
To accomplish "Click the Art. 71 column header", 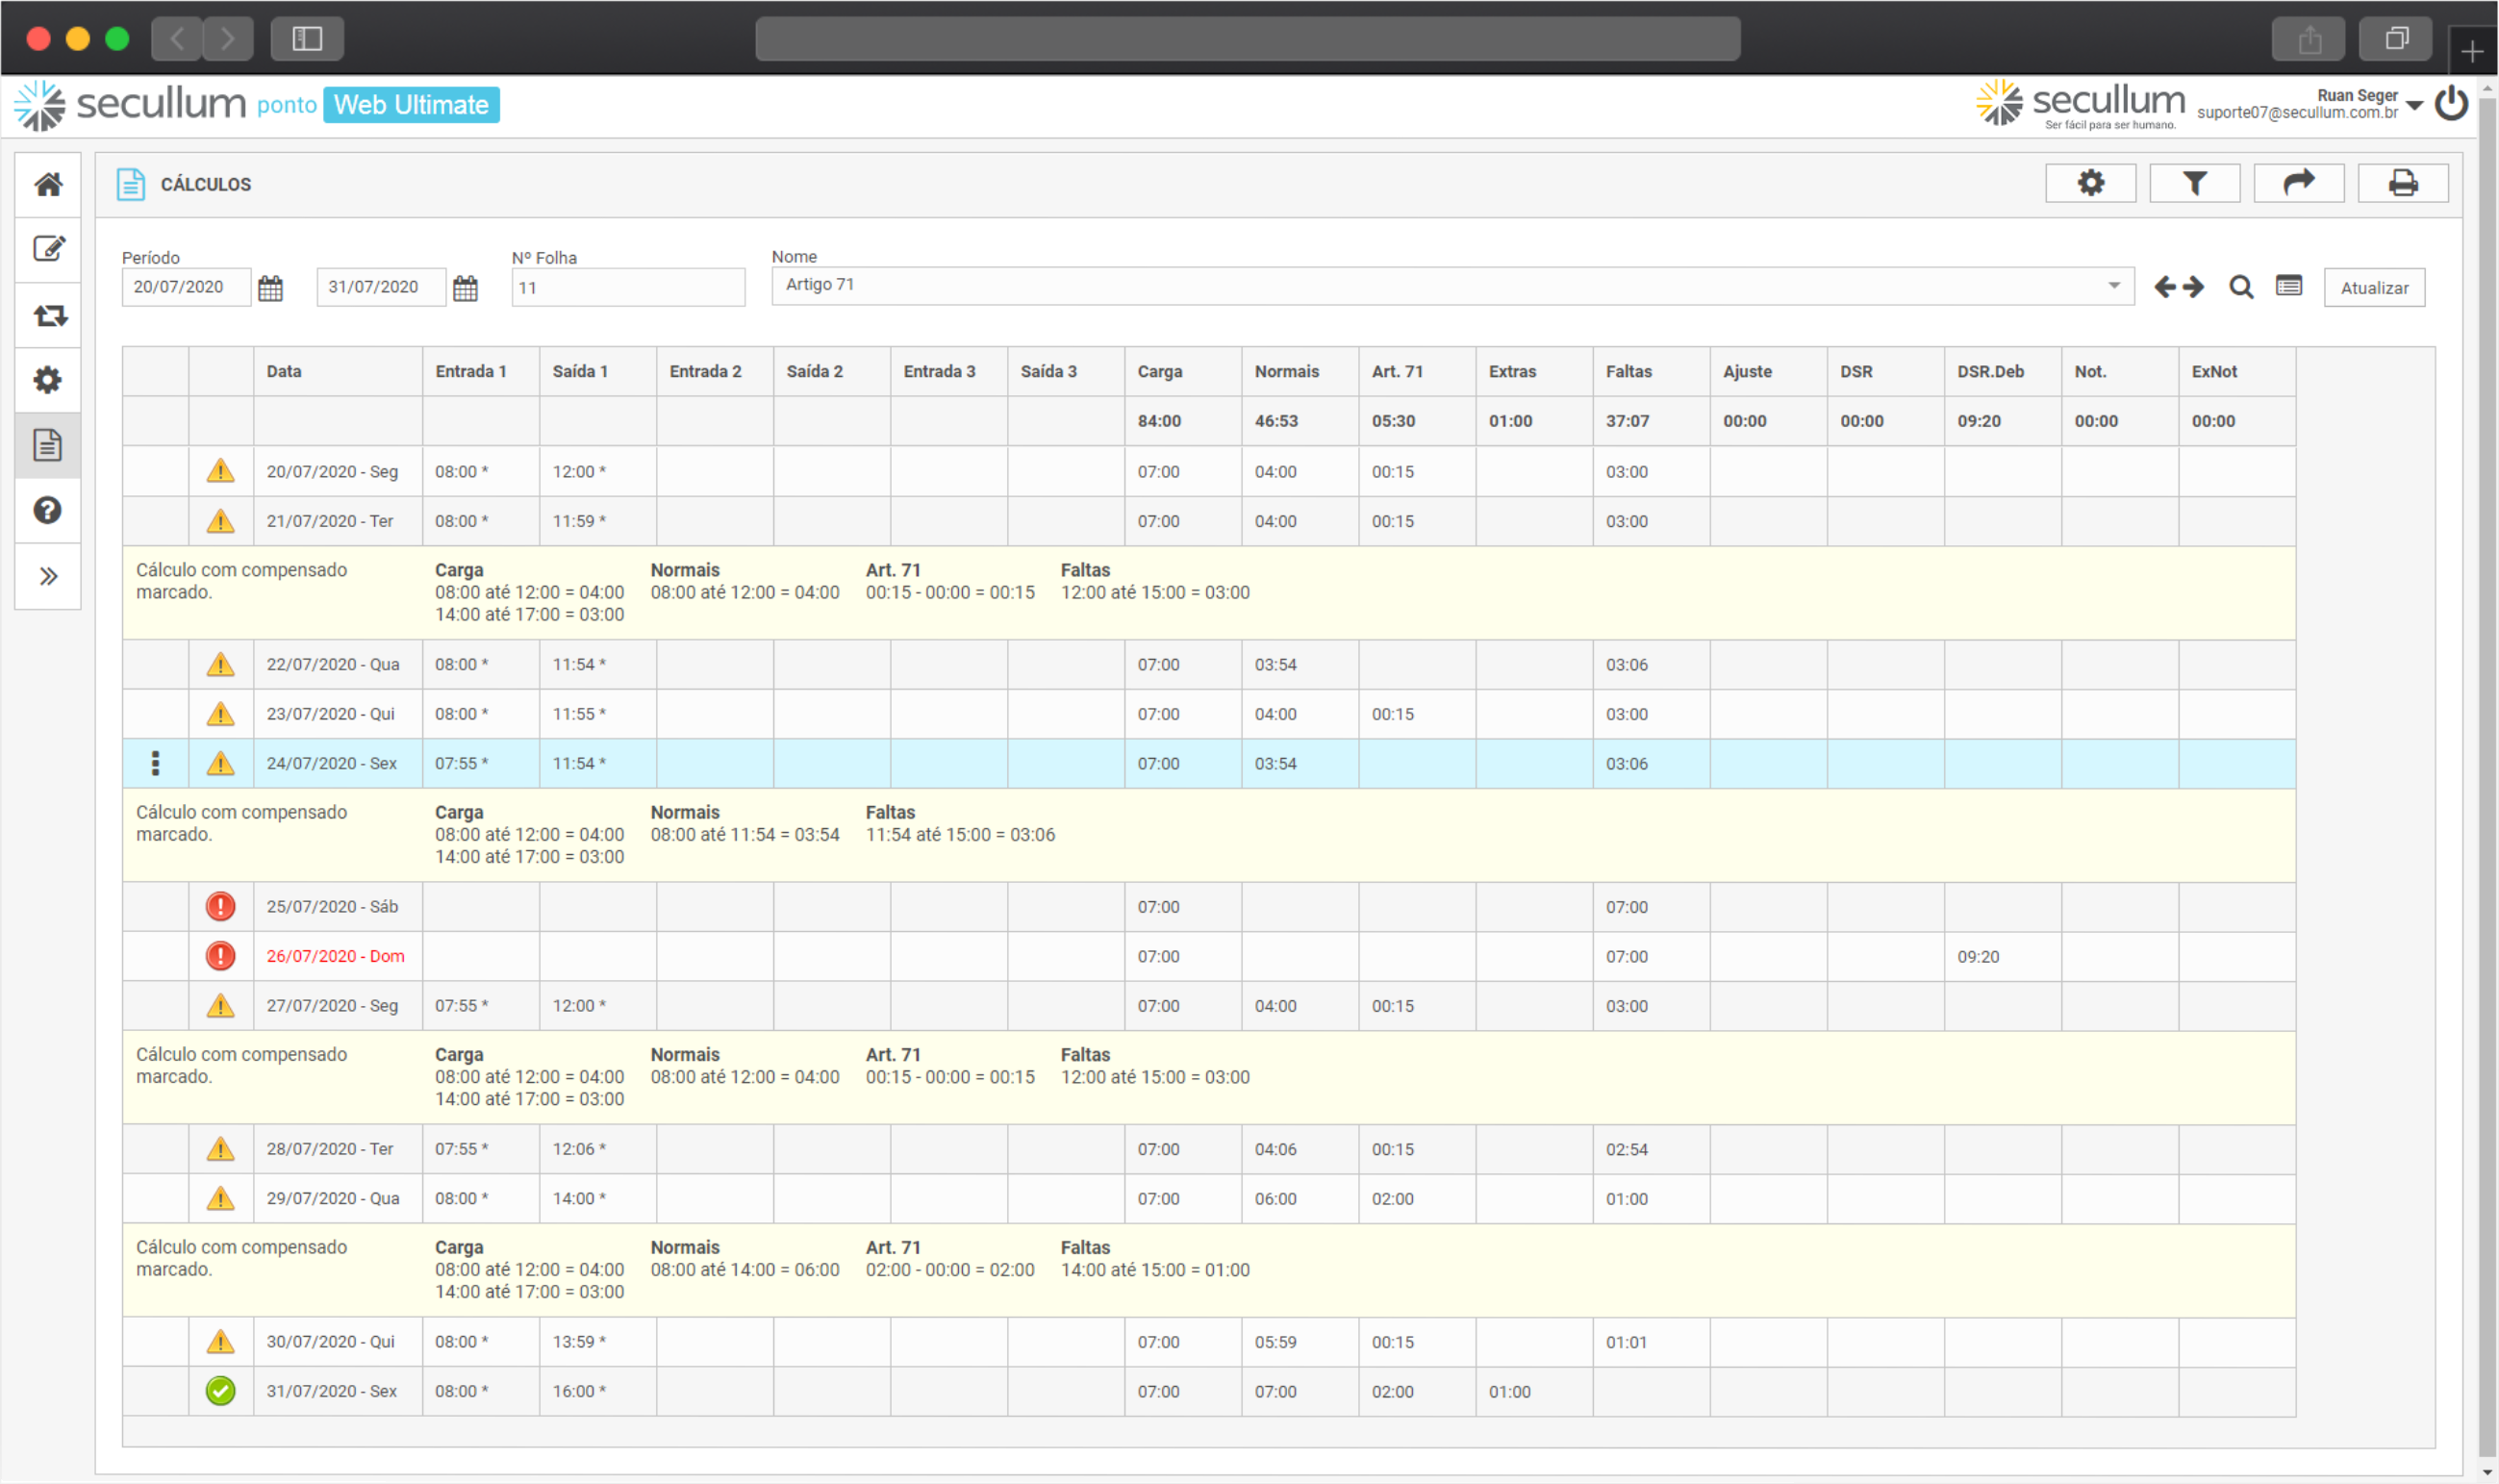I will tap(1396, 372).
